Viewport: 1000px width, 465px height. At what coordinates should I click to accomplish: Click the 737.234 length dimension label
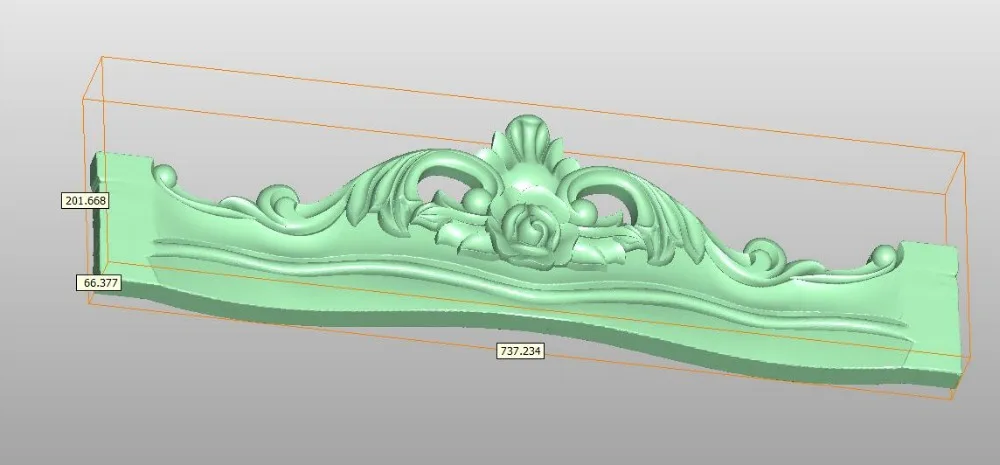click(x=520, y=350)
